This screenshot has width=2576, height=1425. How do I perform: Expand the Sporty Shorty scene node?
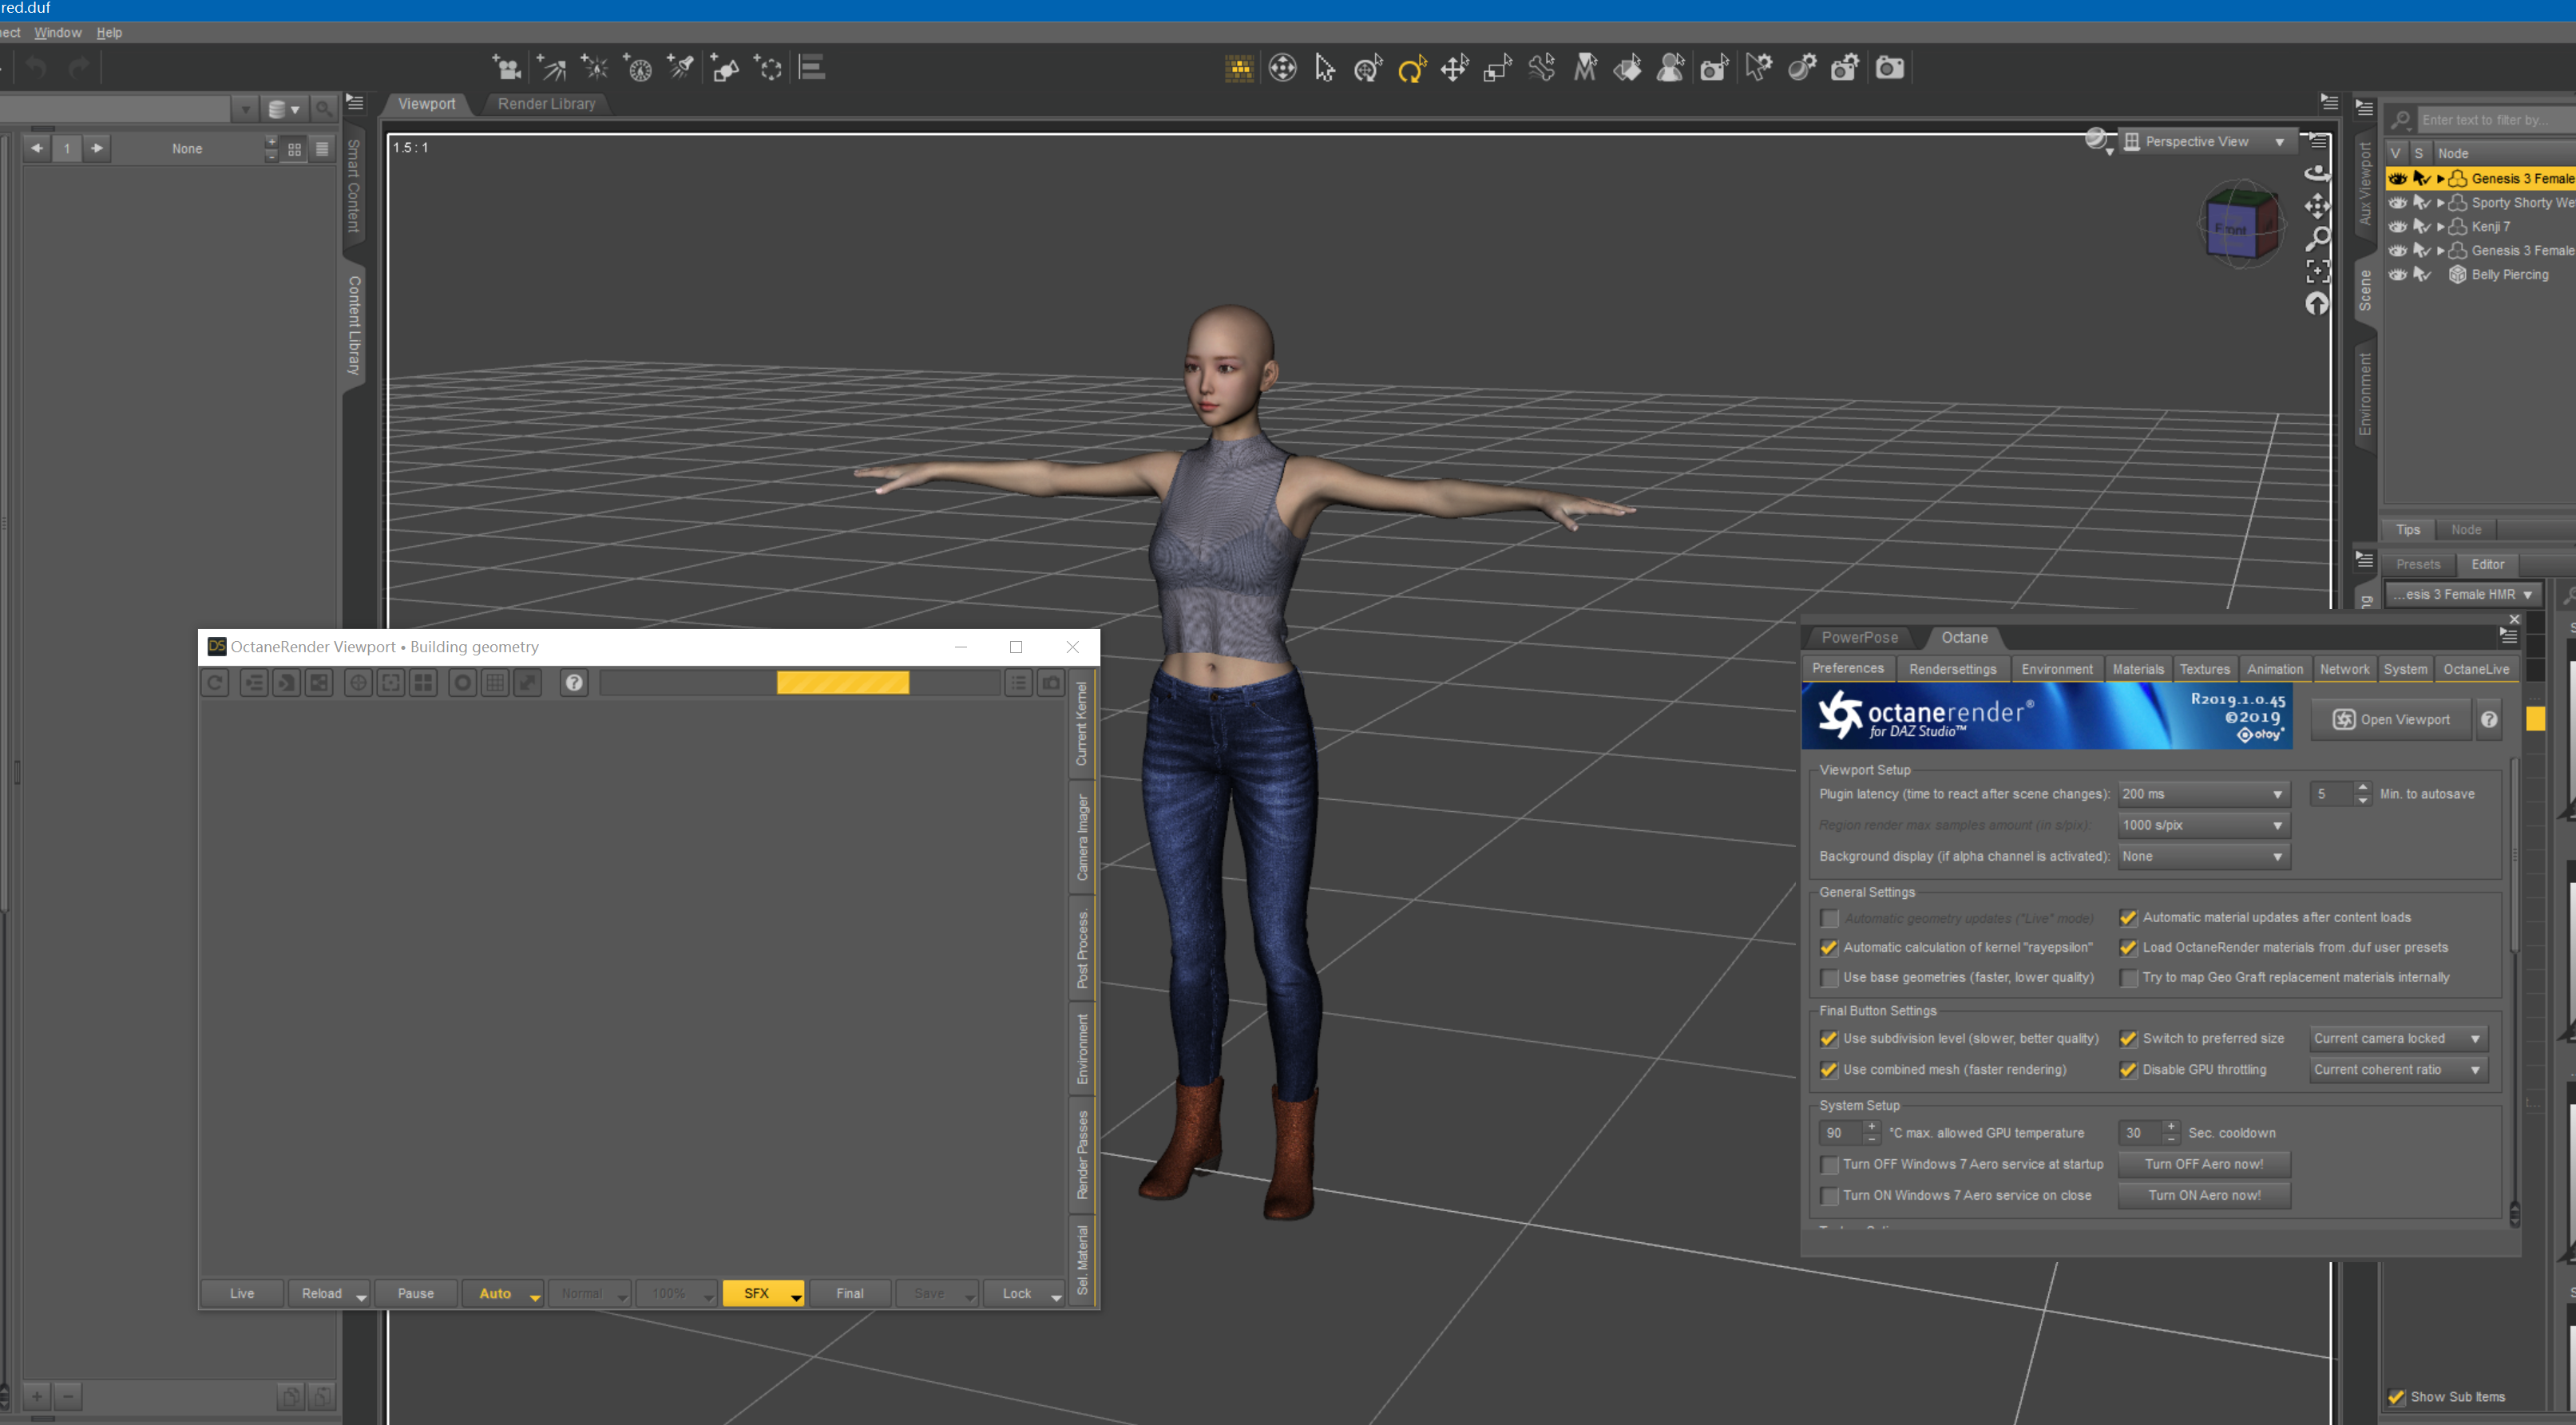pos(2441,203)
